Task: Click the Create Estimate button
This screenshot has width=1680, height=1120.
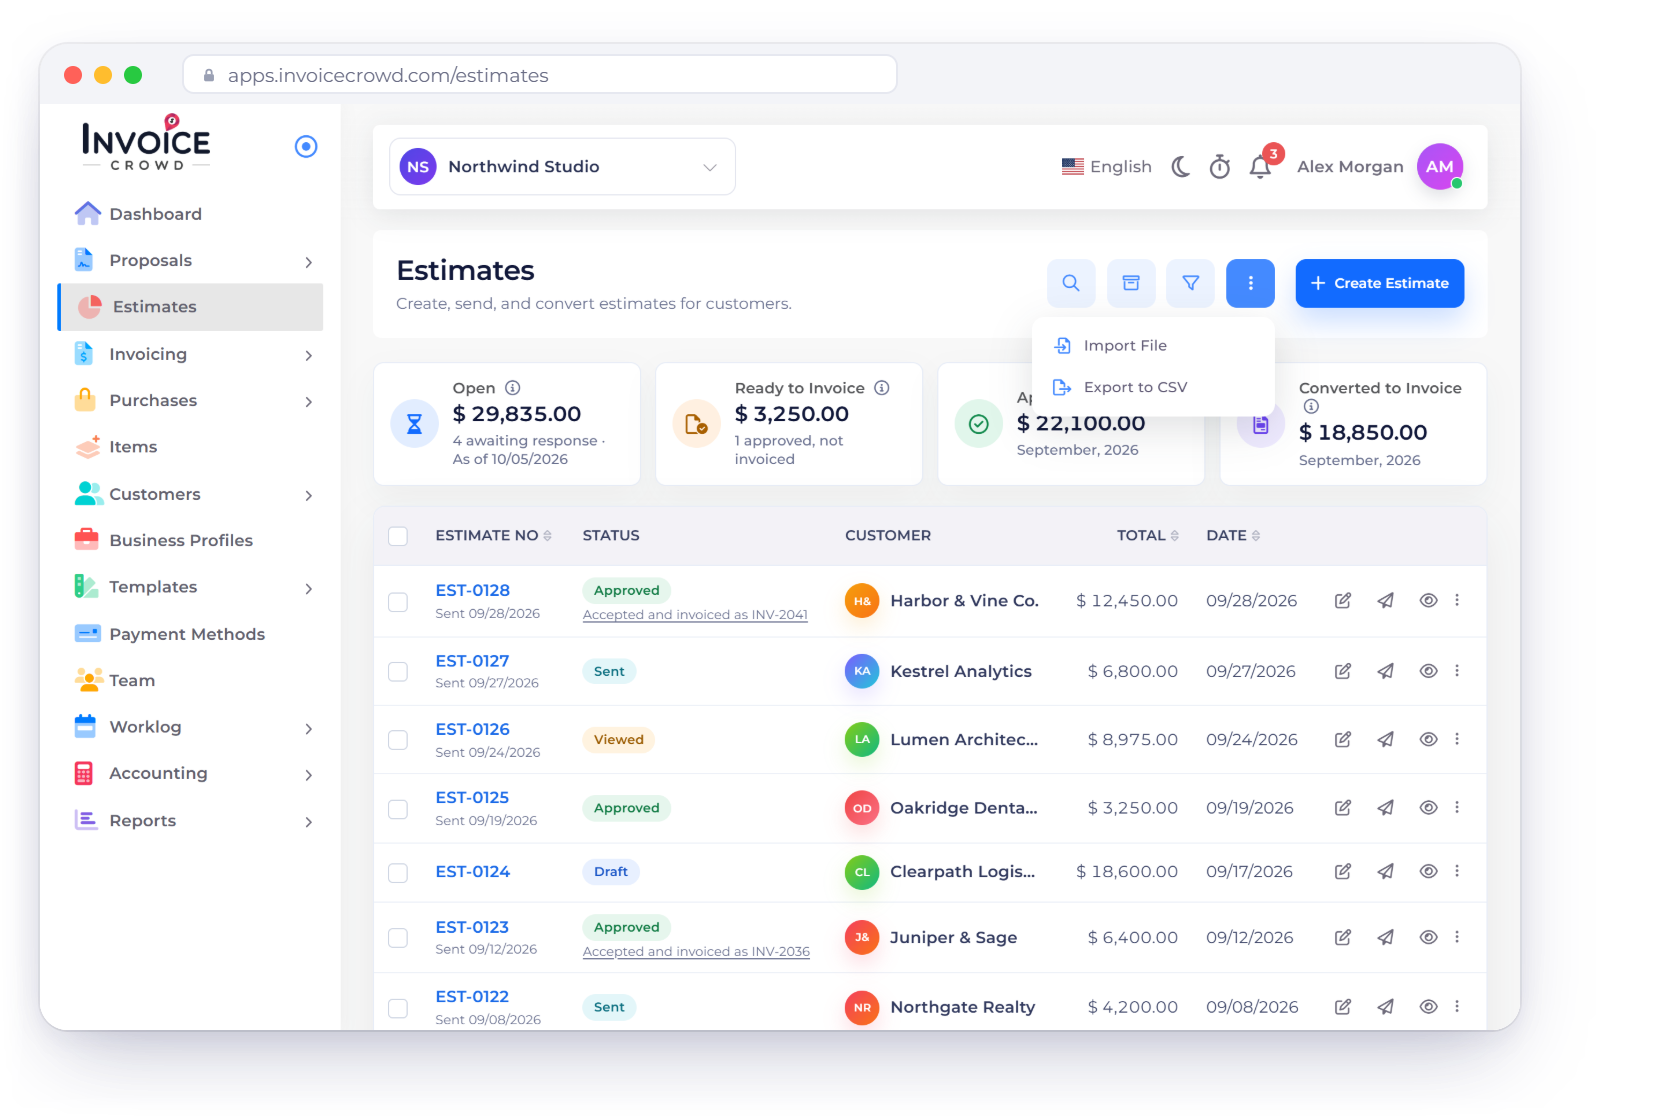Action: 1380,283
